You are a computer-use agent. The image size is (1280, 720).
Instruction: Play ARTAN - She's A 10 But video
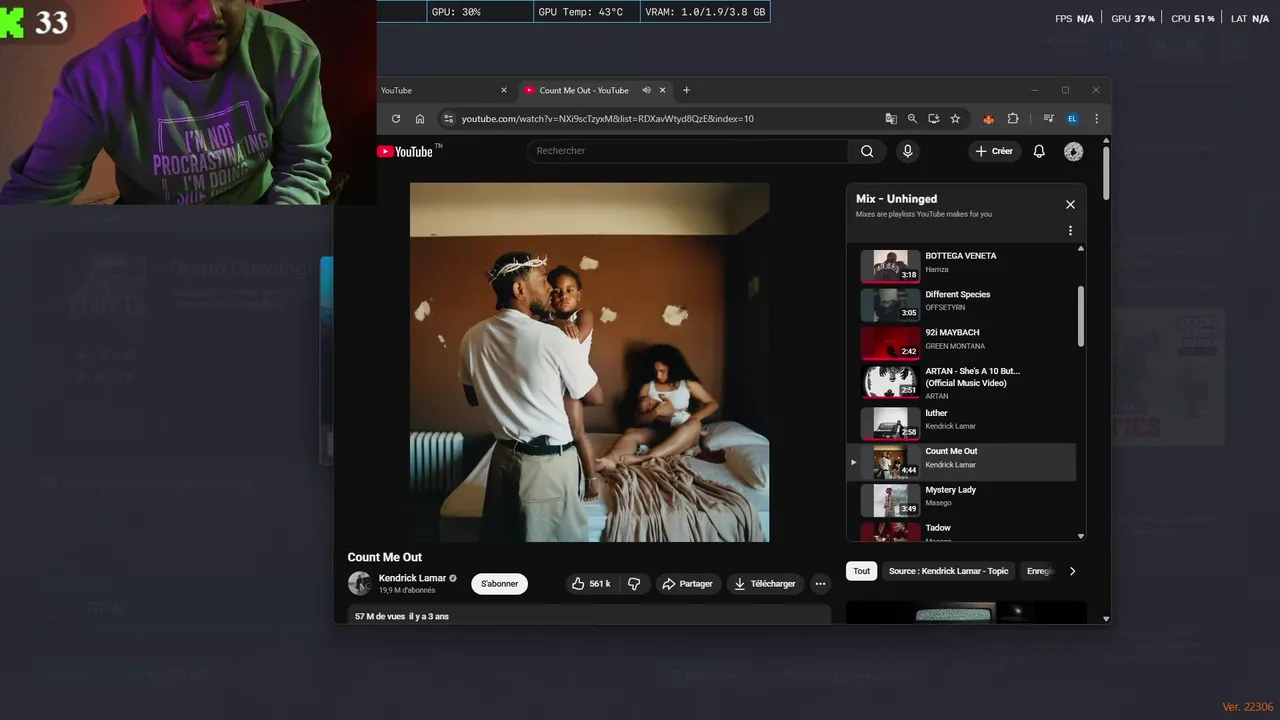click(x=961, y=383)
